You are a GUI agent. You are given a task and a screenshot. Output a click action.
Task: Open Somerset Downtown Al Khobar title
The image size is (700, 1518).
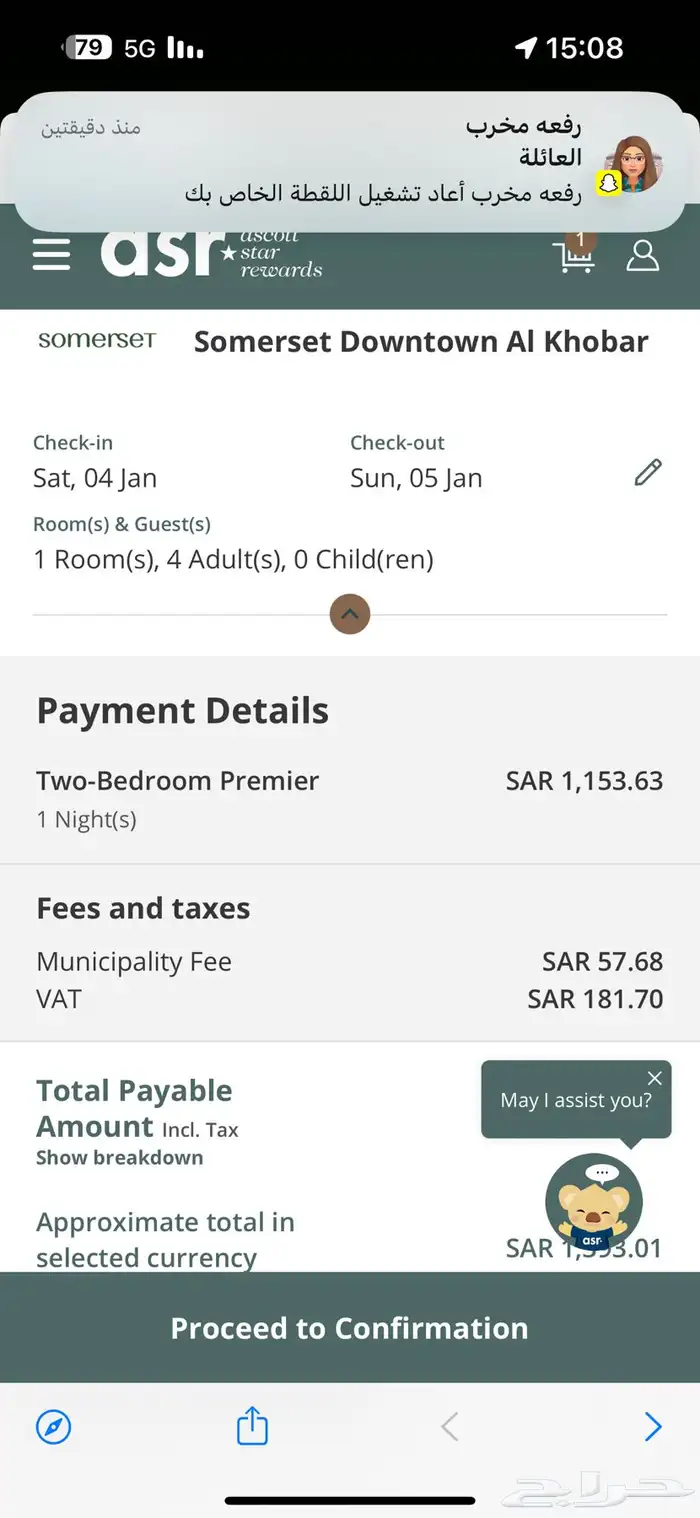(421, 341)
